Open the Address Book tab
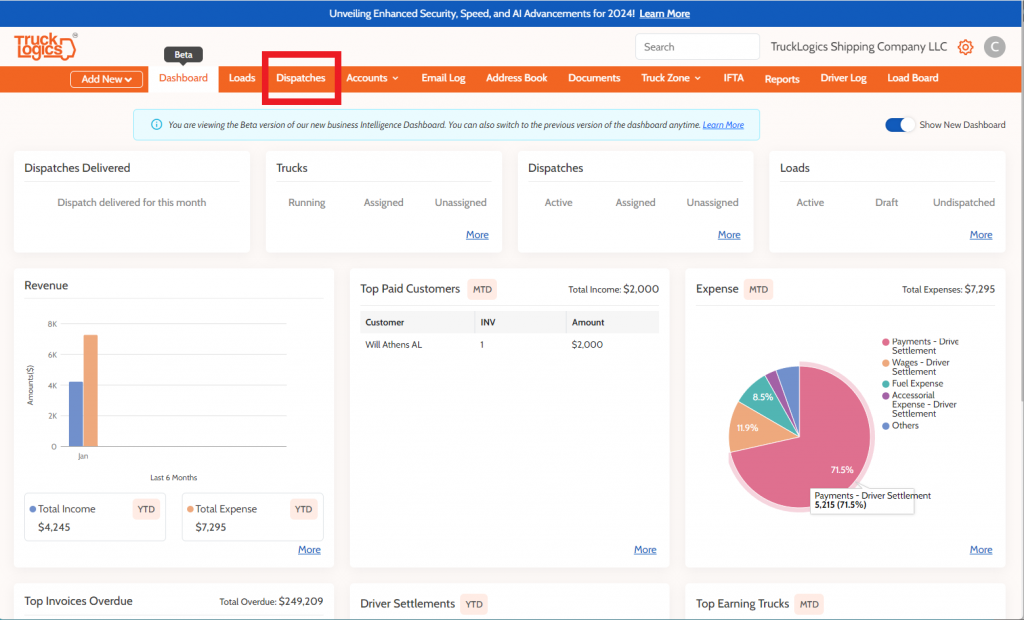This screenshot has height=620, width=1024. click(517, 78)
